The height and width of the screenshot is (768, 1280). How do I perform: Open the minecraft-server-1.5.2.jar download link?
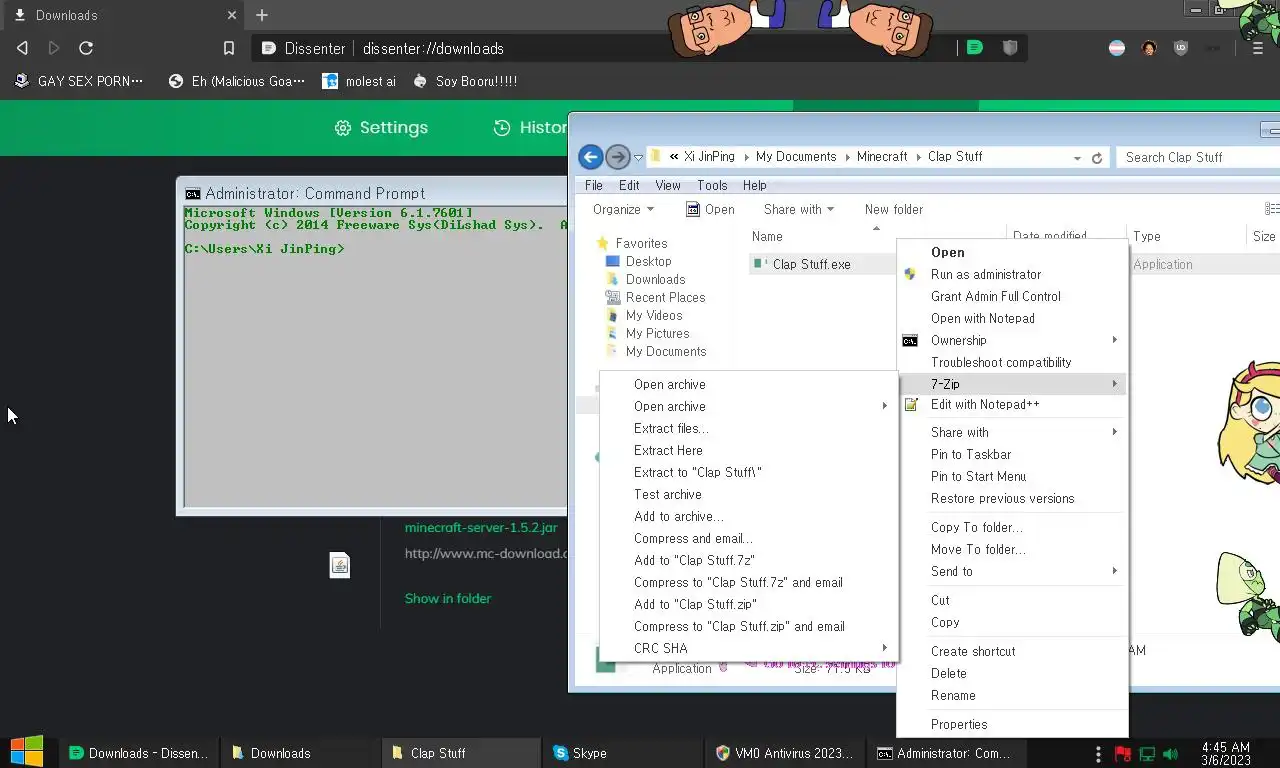[x=481, y=527]
